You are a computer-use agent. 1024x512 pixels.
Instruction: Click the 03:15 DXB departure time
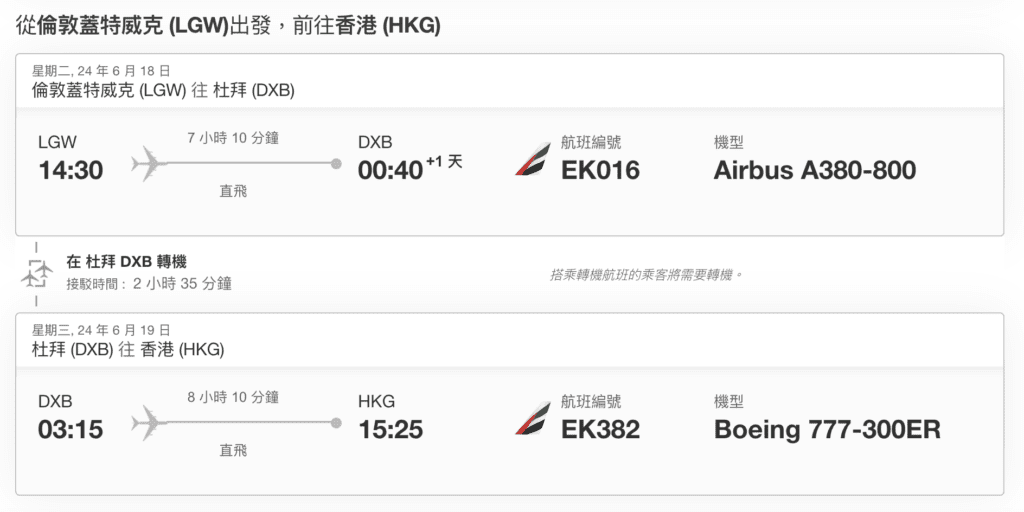point(71,430)
